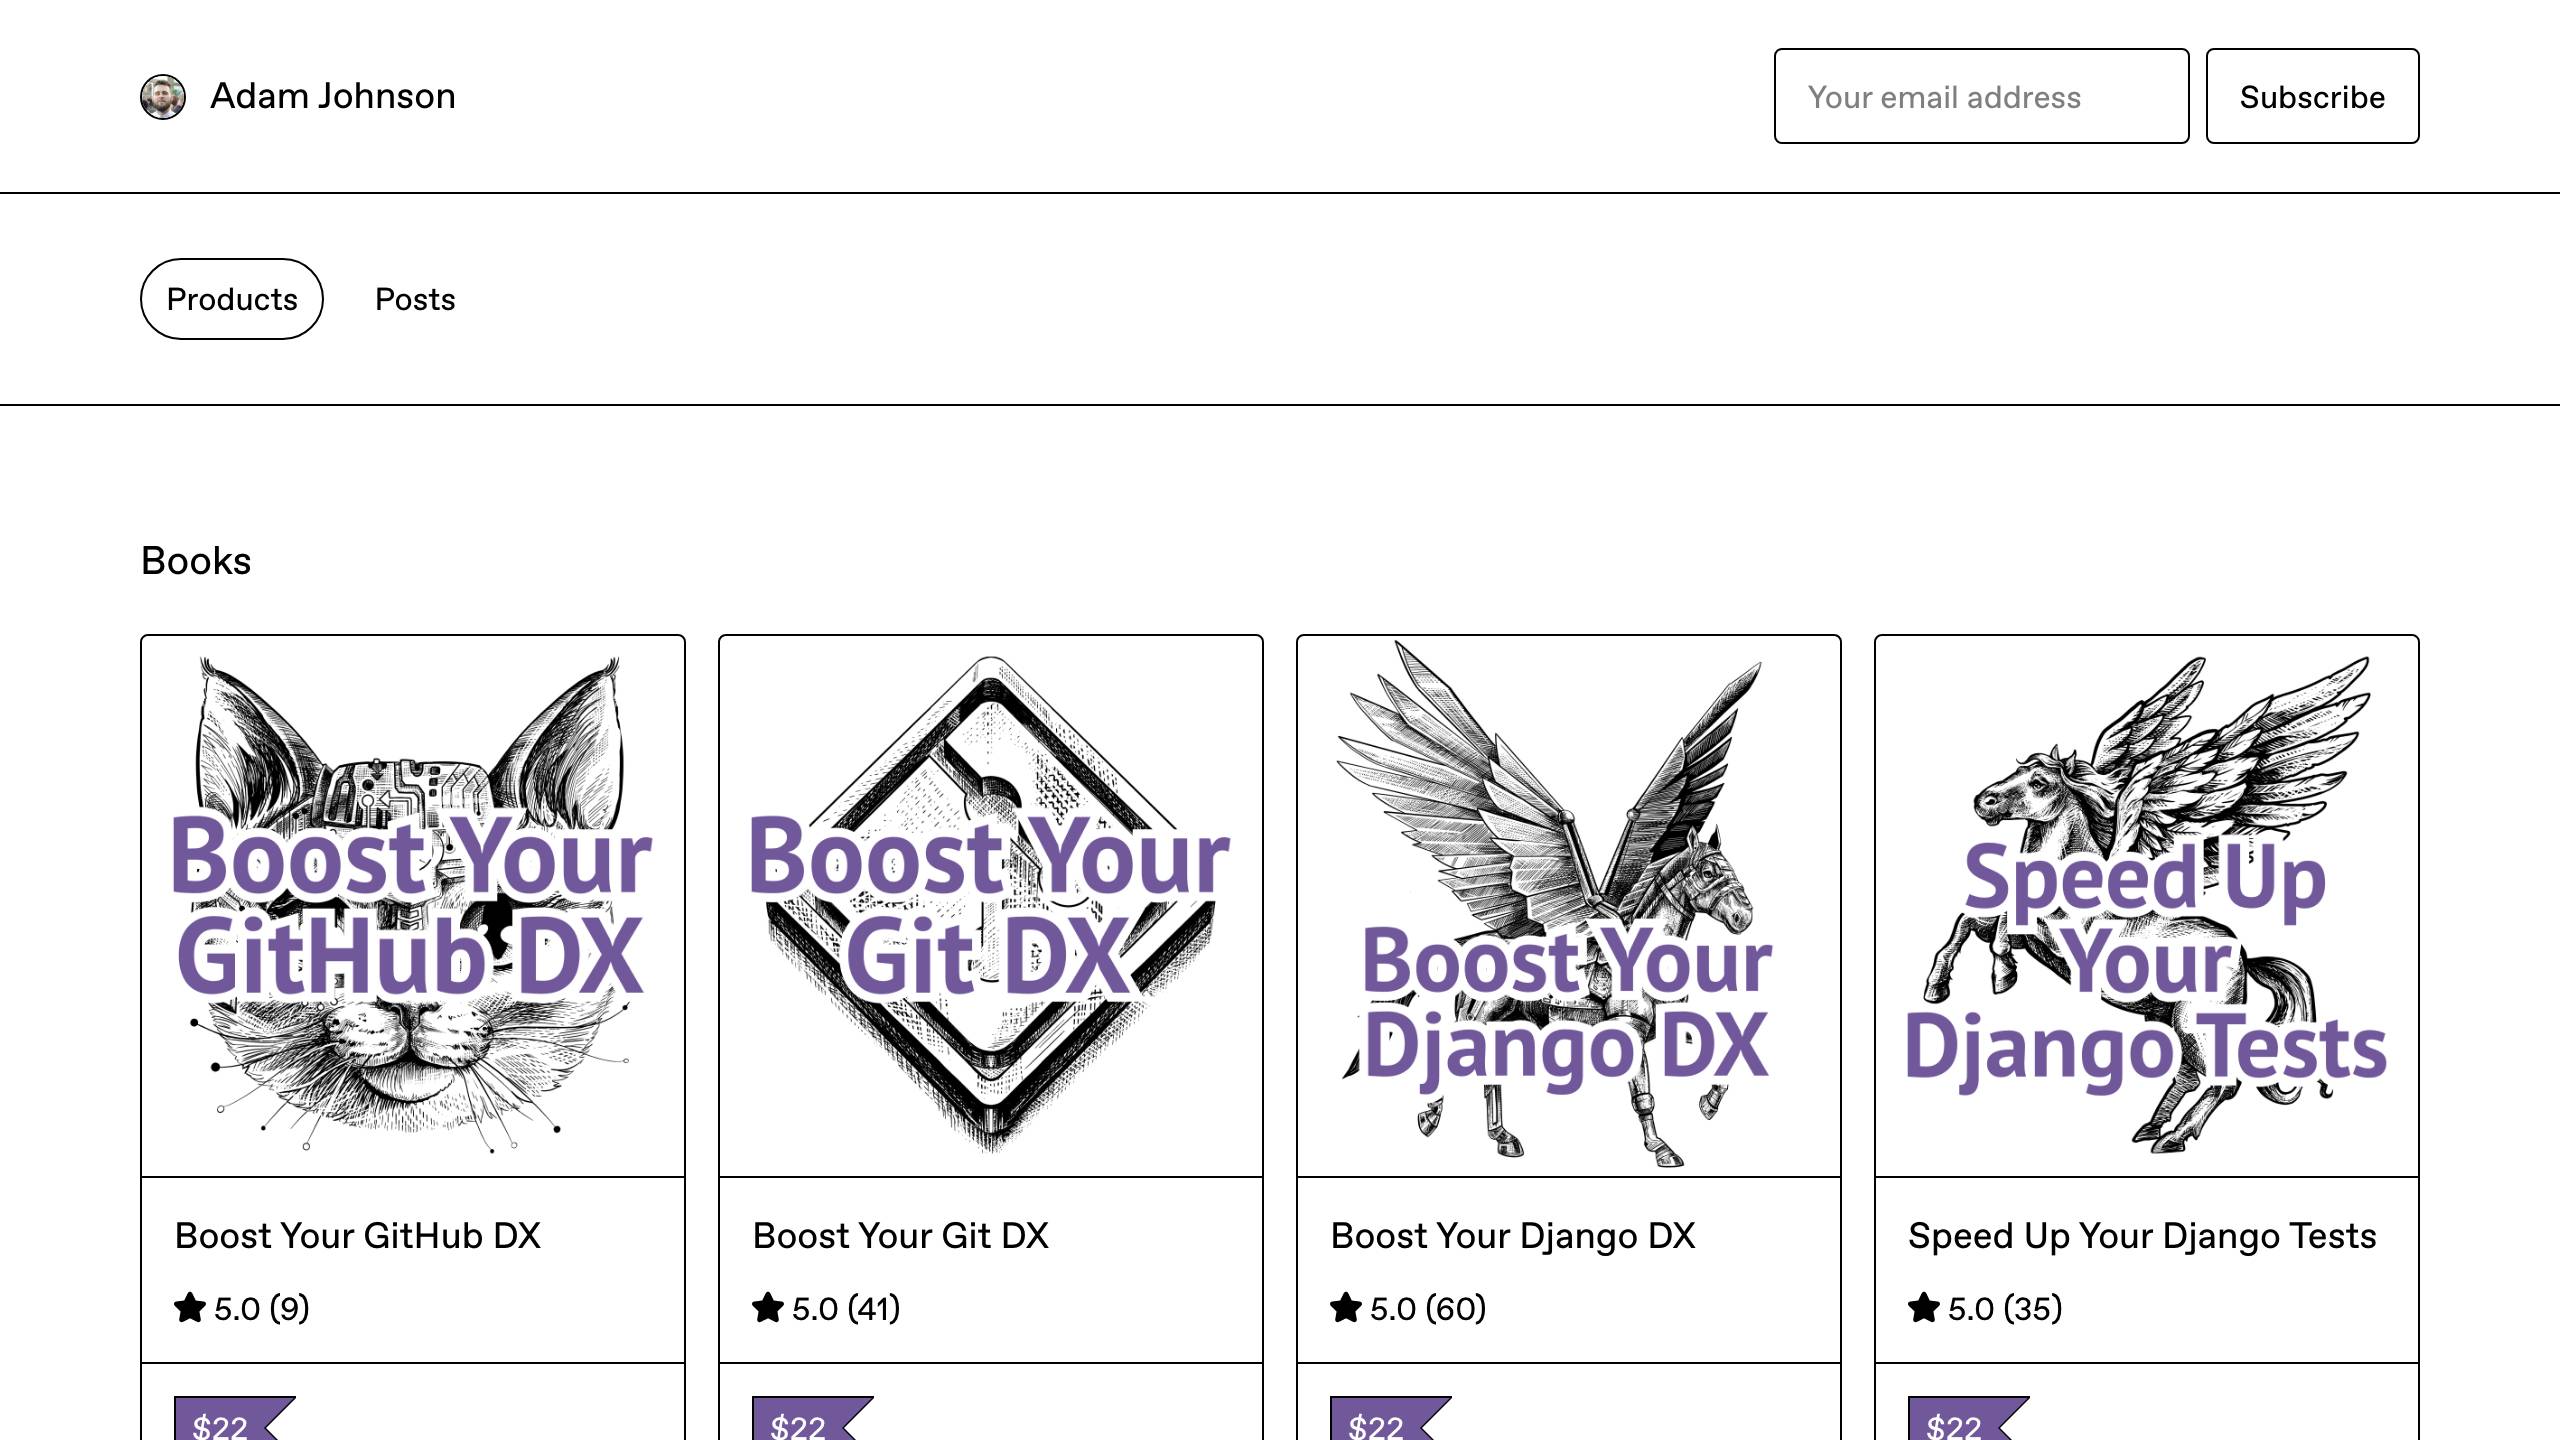
Task: Switch to the Posts tab
Action: 415,299
